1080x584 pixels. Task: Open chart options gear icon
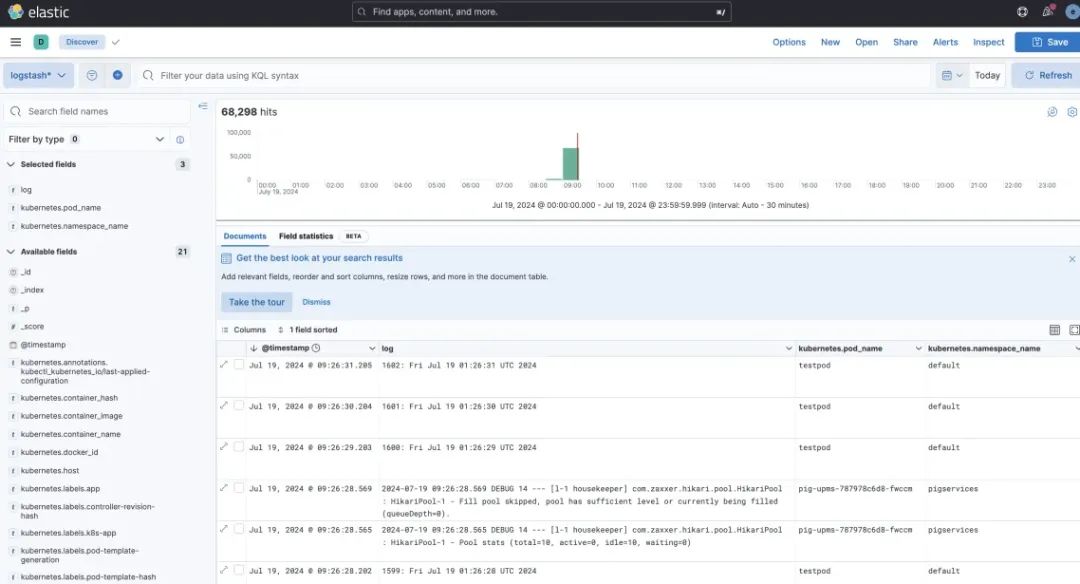pos(1072,112)
